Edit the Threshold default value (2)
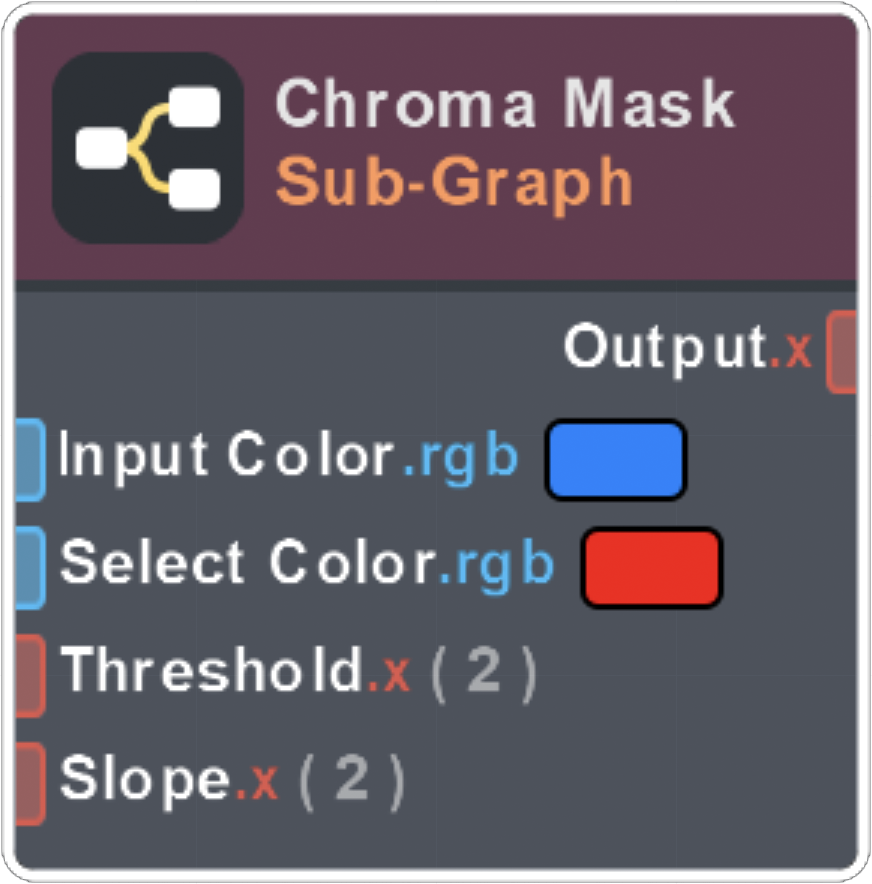The width and height of the screenshot is (872, 884). (484, 674)
